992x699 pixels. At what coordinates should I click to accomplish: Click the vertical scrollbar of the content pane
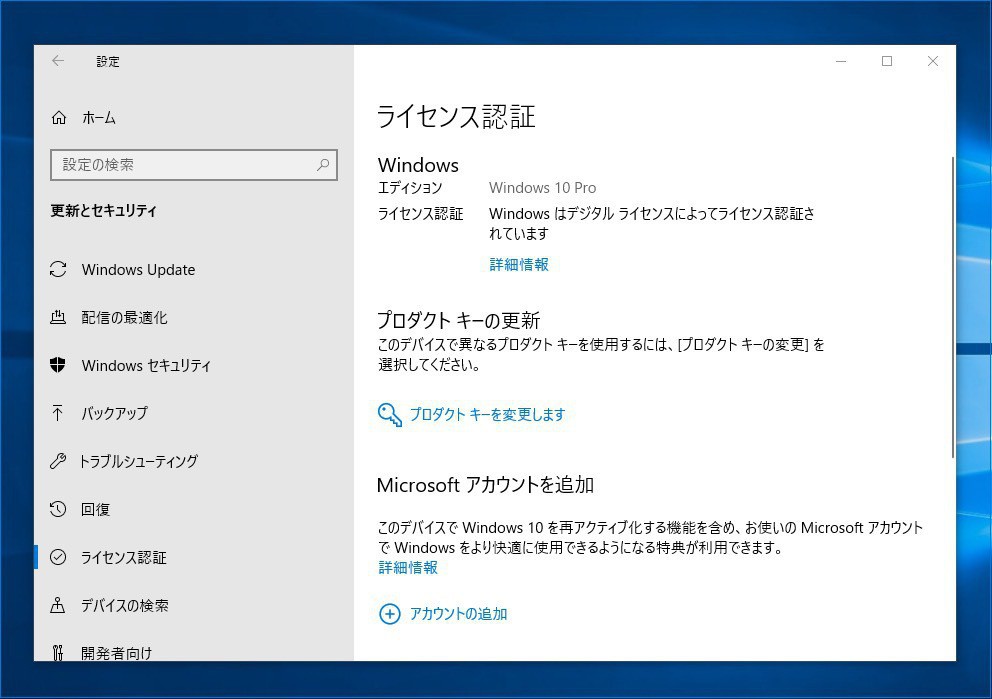(952, 307)
